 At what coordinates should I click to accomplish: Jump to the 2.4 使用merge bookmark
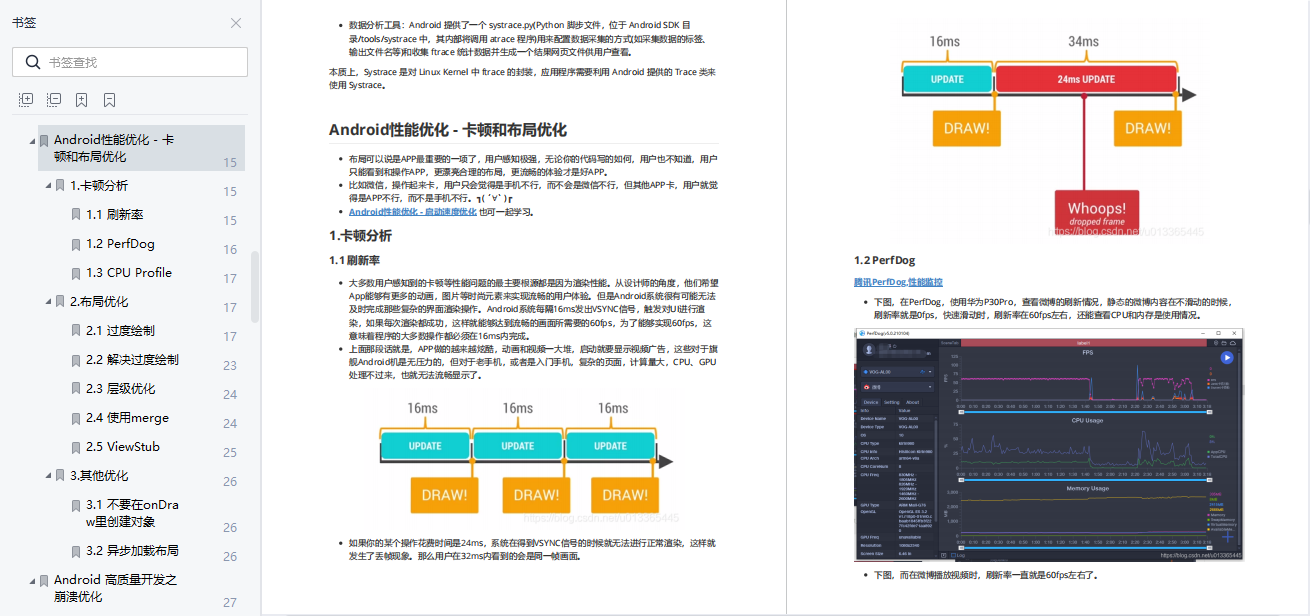[x=127, y=417]
